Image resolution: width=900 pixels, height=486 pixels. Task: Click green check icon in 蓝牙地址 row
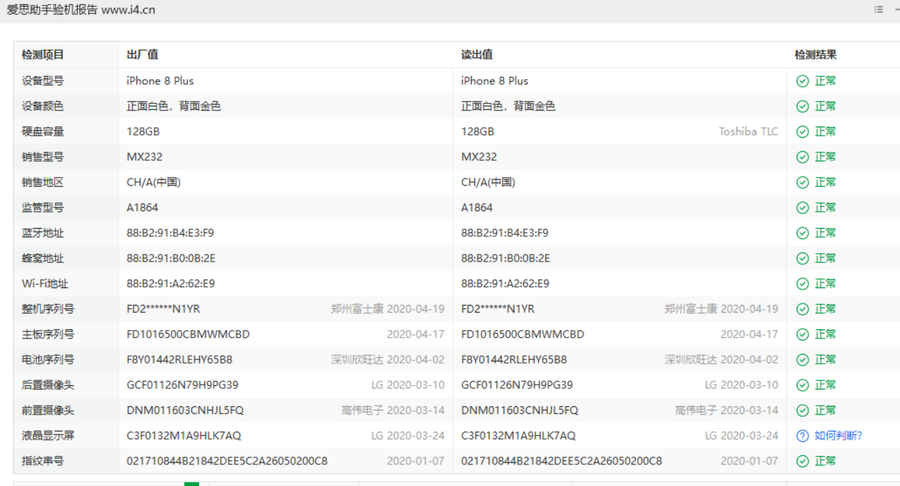802,233
